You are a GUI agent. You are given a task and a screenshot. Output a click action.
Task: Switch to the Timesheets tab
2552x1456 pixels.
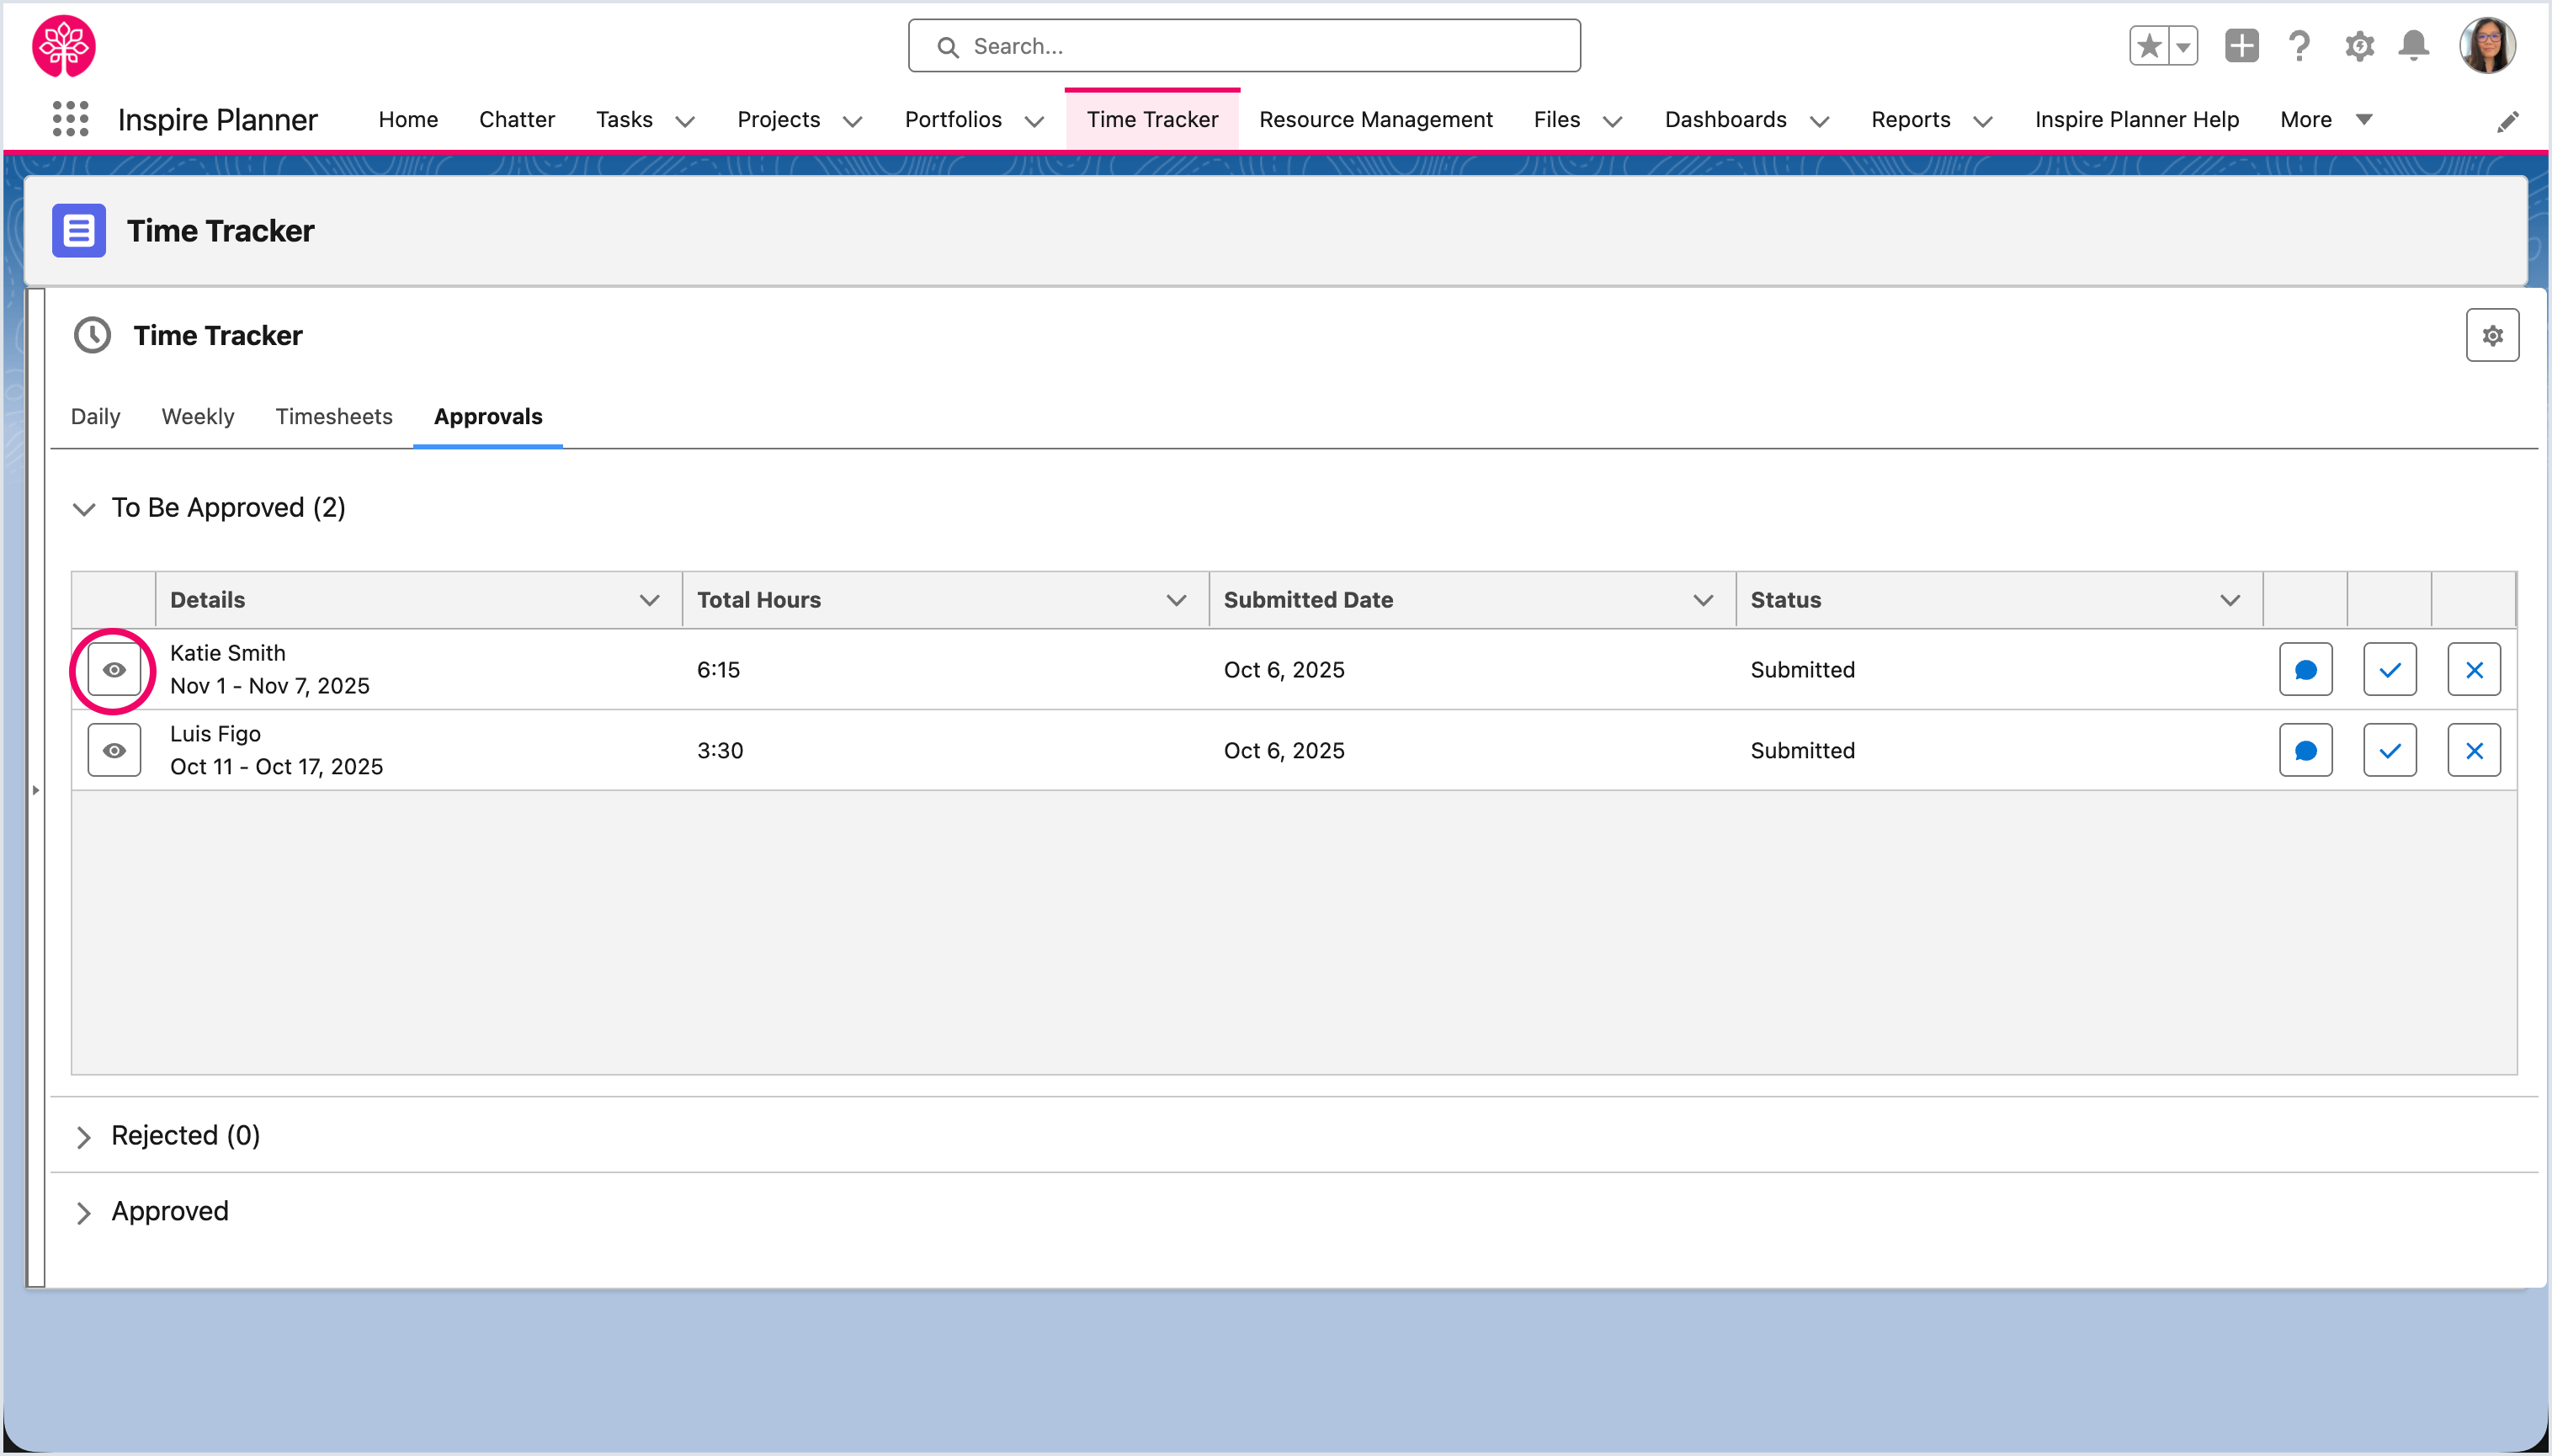pyautogui.click(x=334, y=417)
